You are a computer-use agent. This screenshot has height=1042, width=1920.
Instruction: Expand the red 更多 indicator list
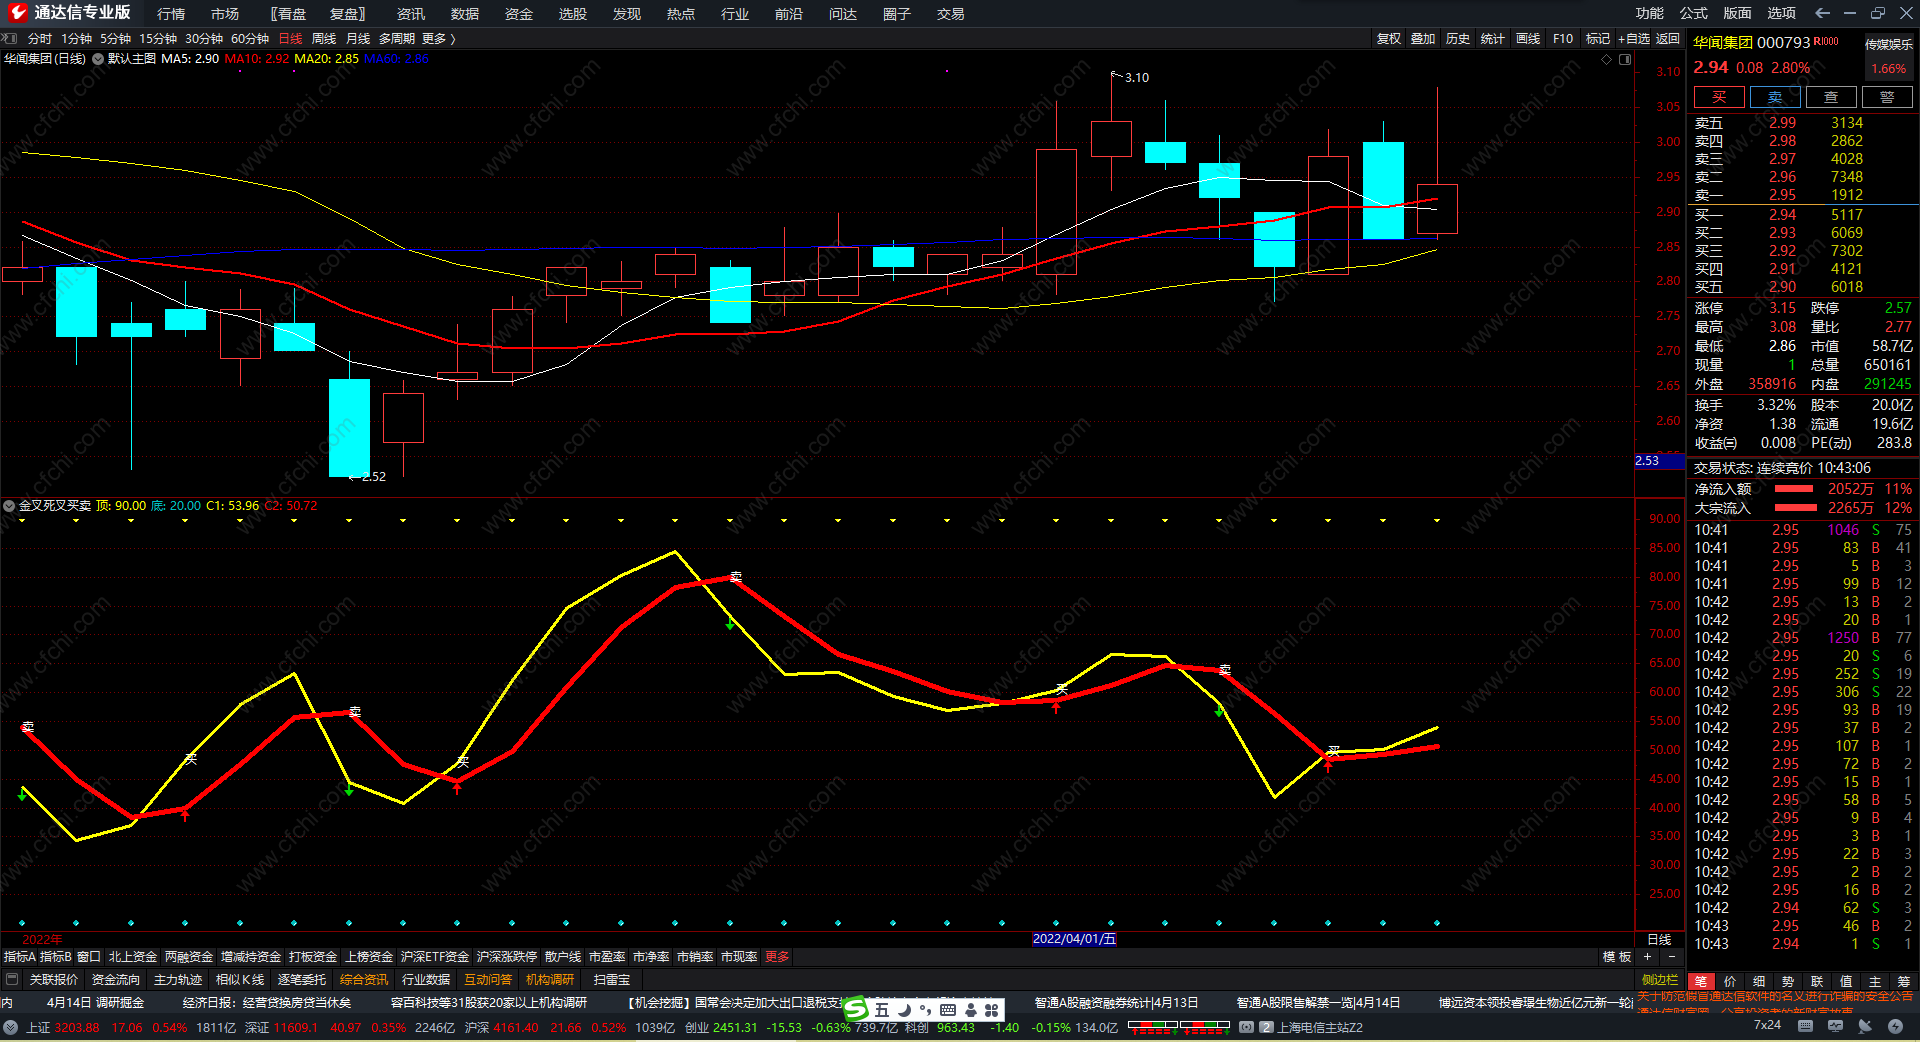click(x=777, y=957)
